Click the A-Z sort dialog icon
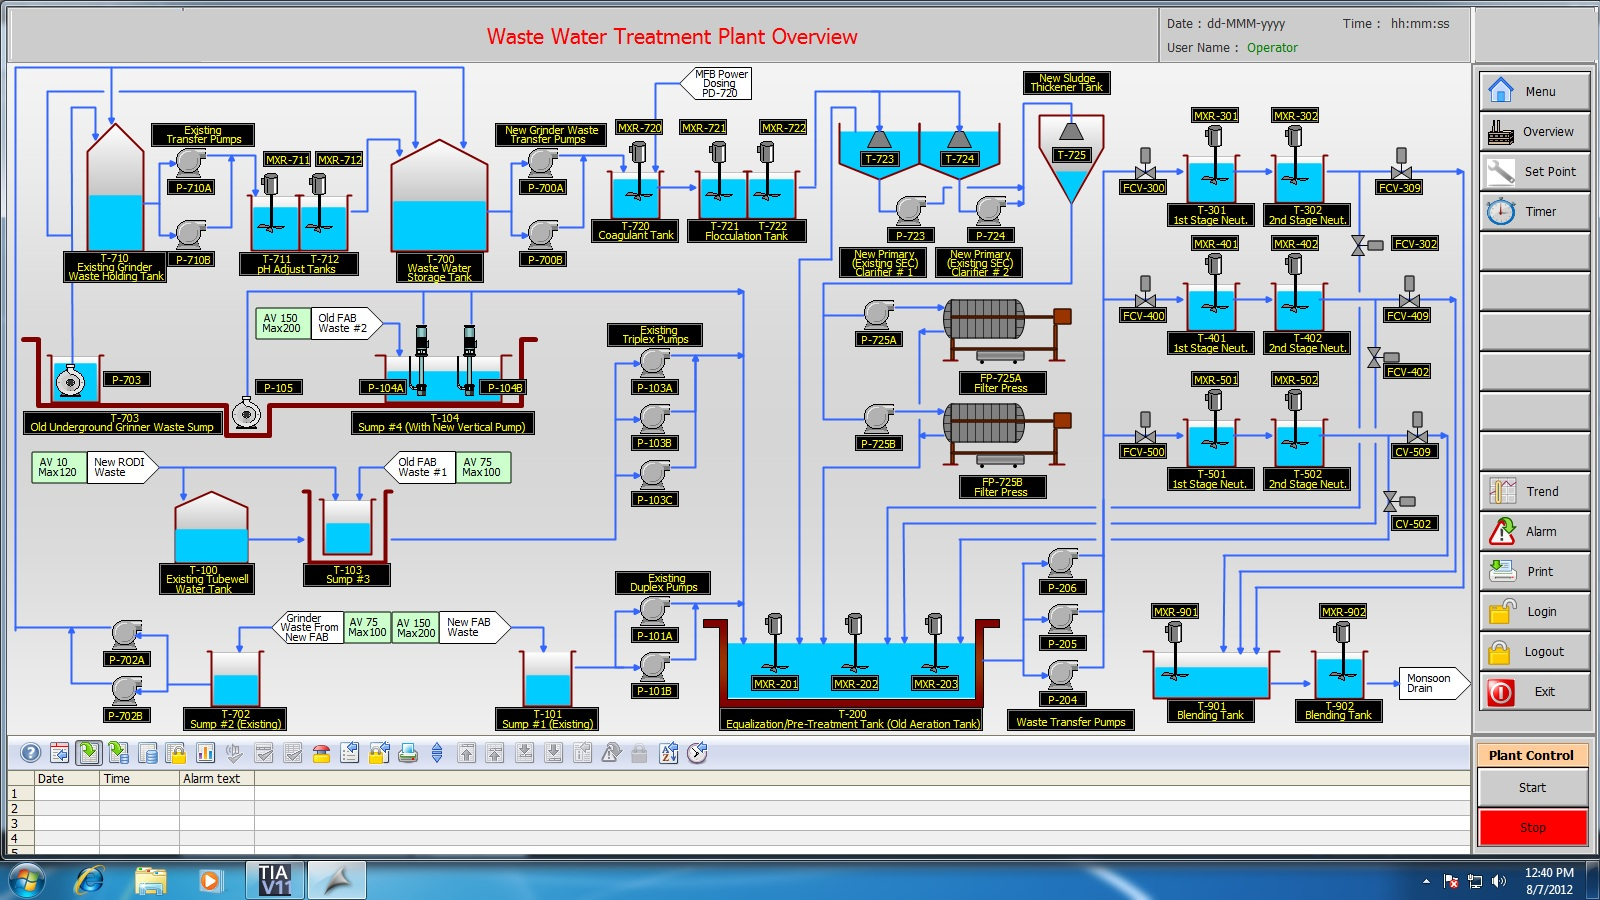 click(669, 753)
